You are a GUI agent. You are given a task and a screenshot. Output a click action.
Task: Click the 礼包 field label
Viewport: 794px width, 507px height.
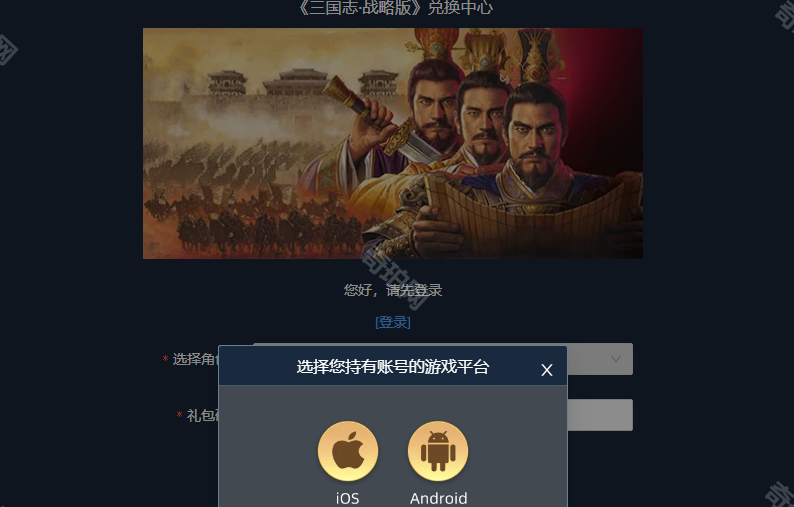click(202, 415)
